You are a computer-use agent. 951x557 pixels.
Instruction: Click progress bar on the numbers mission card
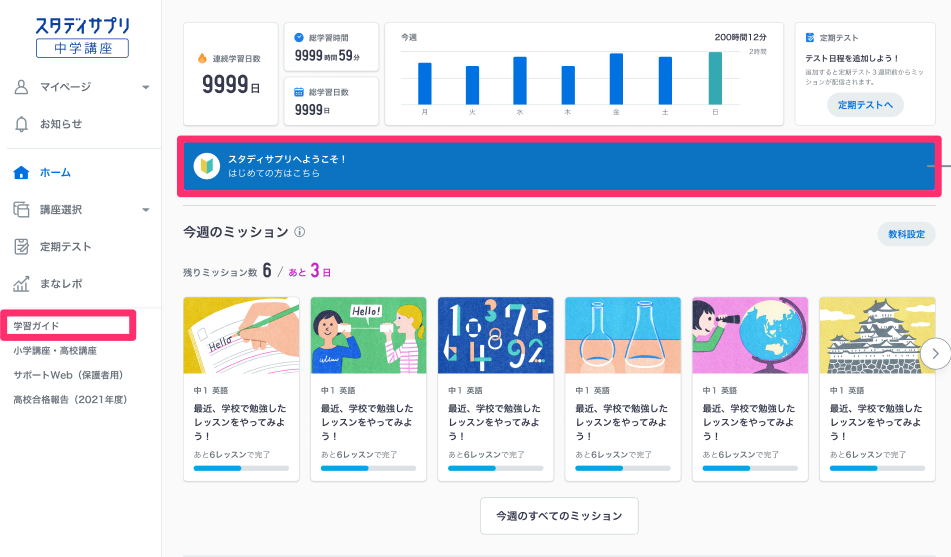pos(496,468)
